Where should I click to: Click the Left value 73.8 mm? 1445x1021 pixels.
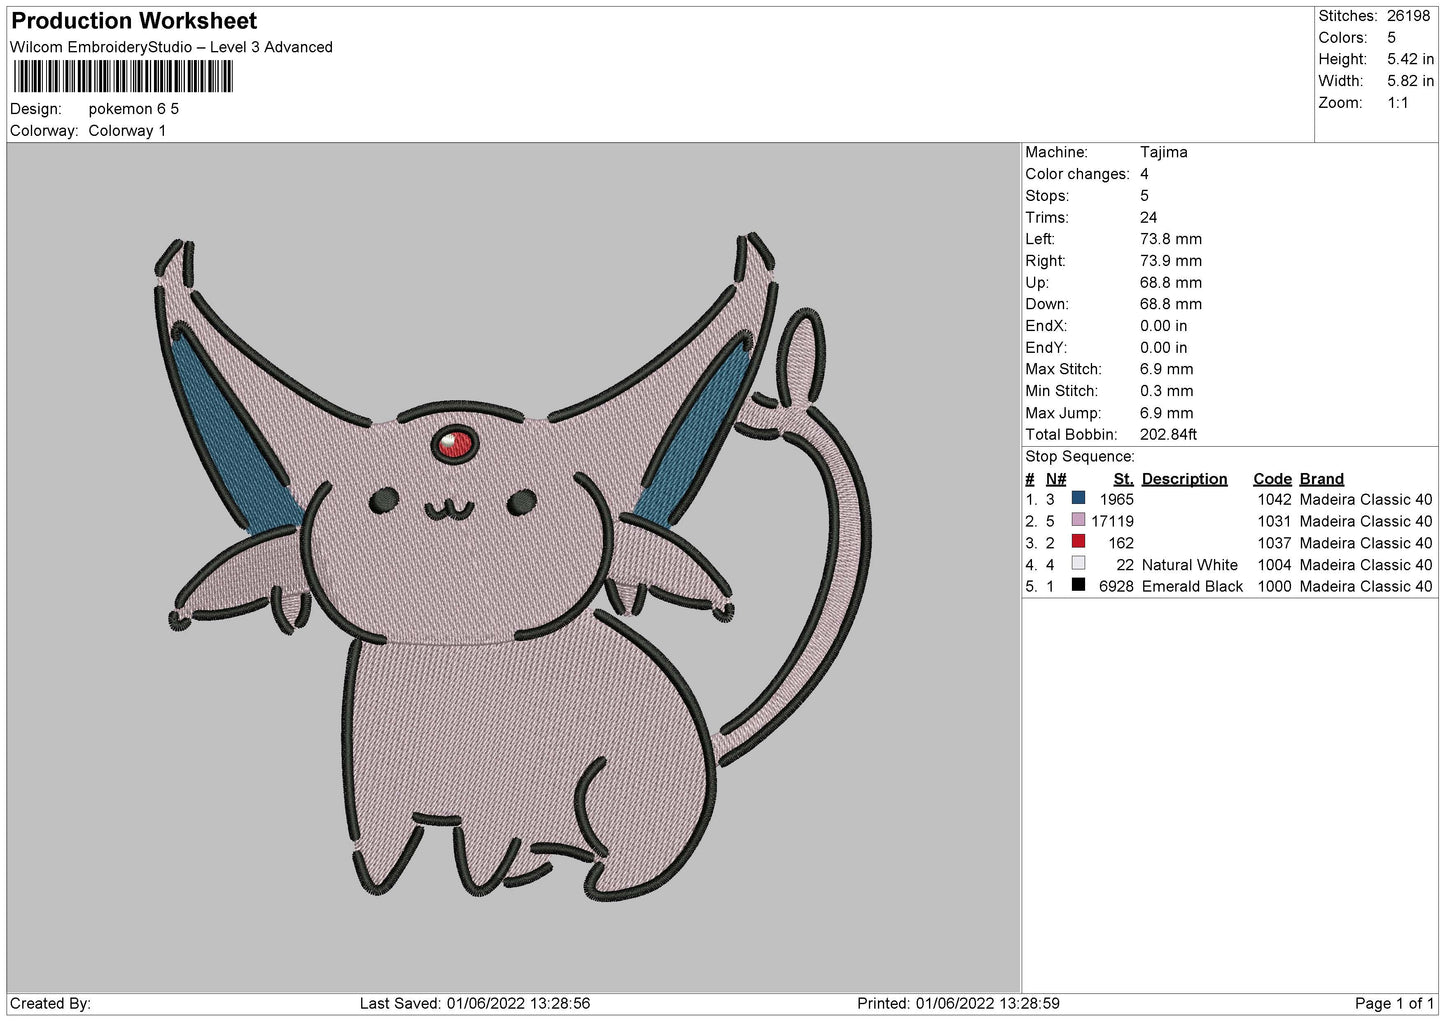[x=1170, y=239]
